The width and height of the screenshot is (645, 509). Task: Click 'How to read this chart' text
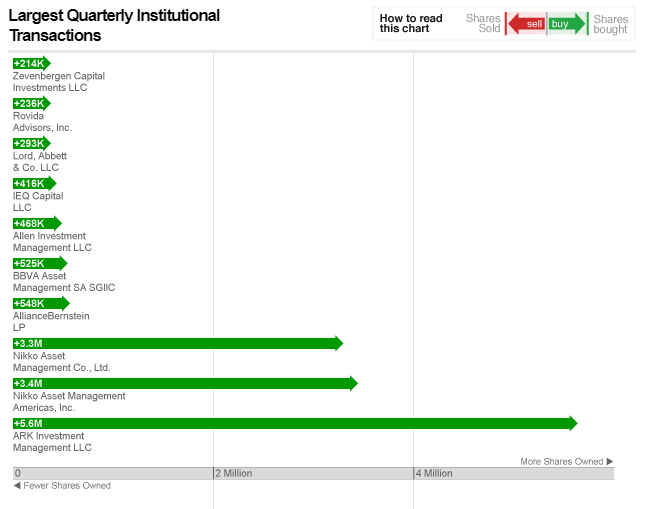tap(411, 23)
